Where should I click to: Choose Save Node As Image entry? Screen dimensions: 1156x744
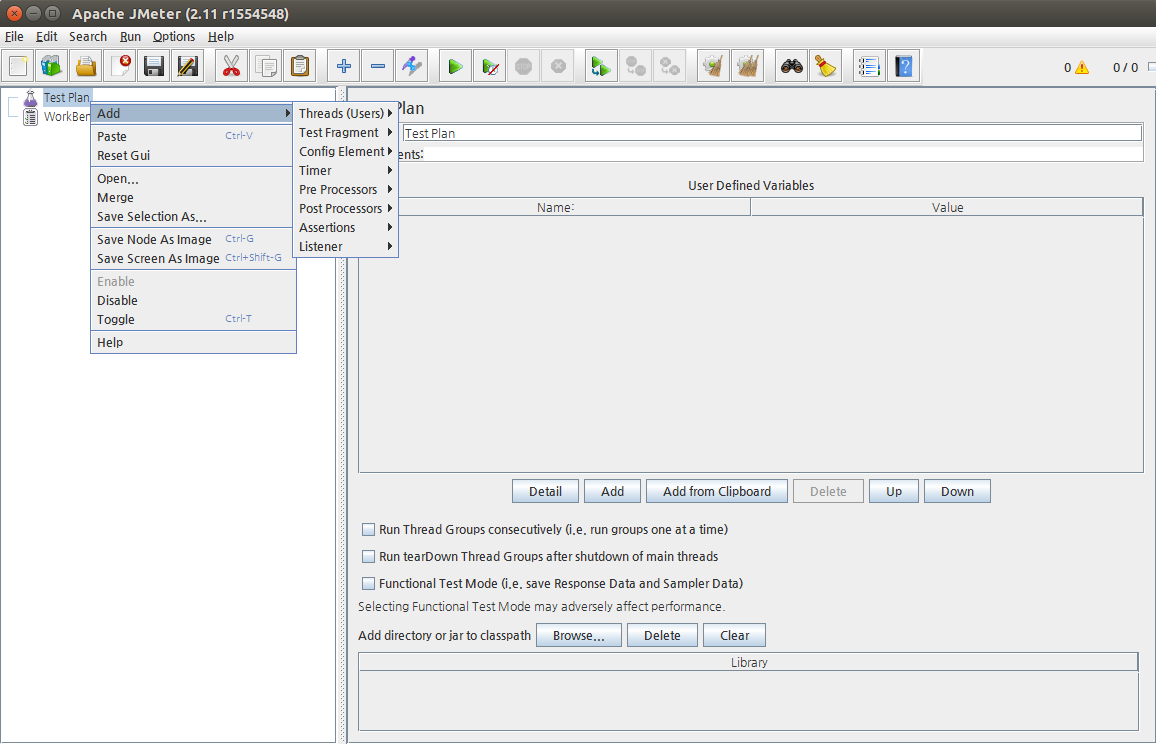point(192,240)
